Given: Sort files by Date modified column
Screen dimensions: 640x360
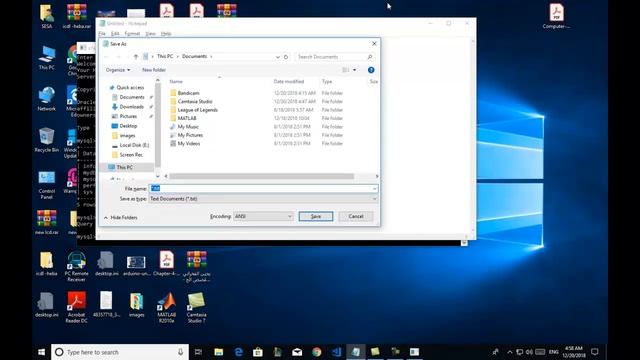Looking at the screenshot, I should pyautogui.click(x=289, y=82).
